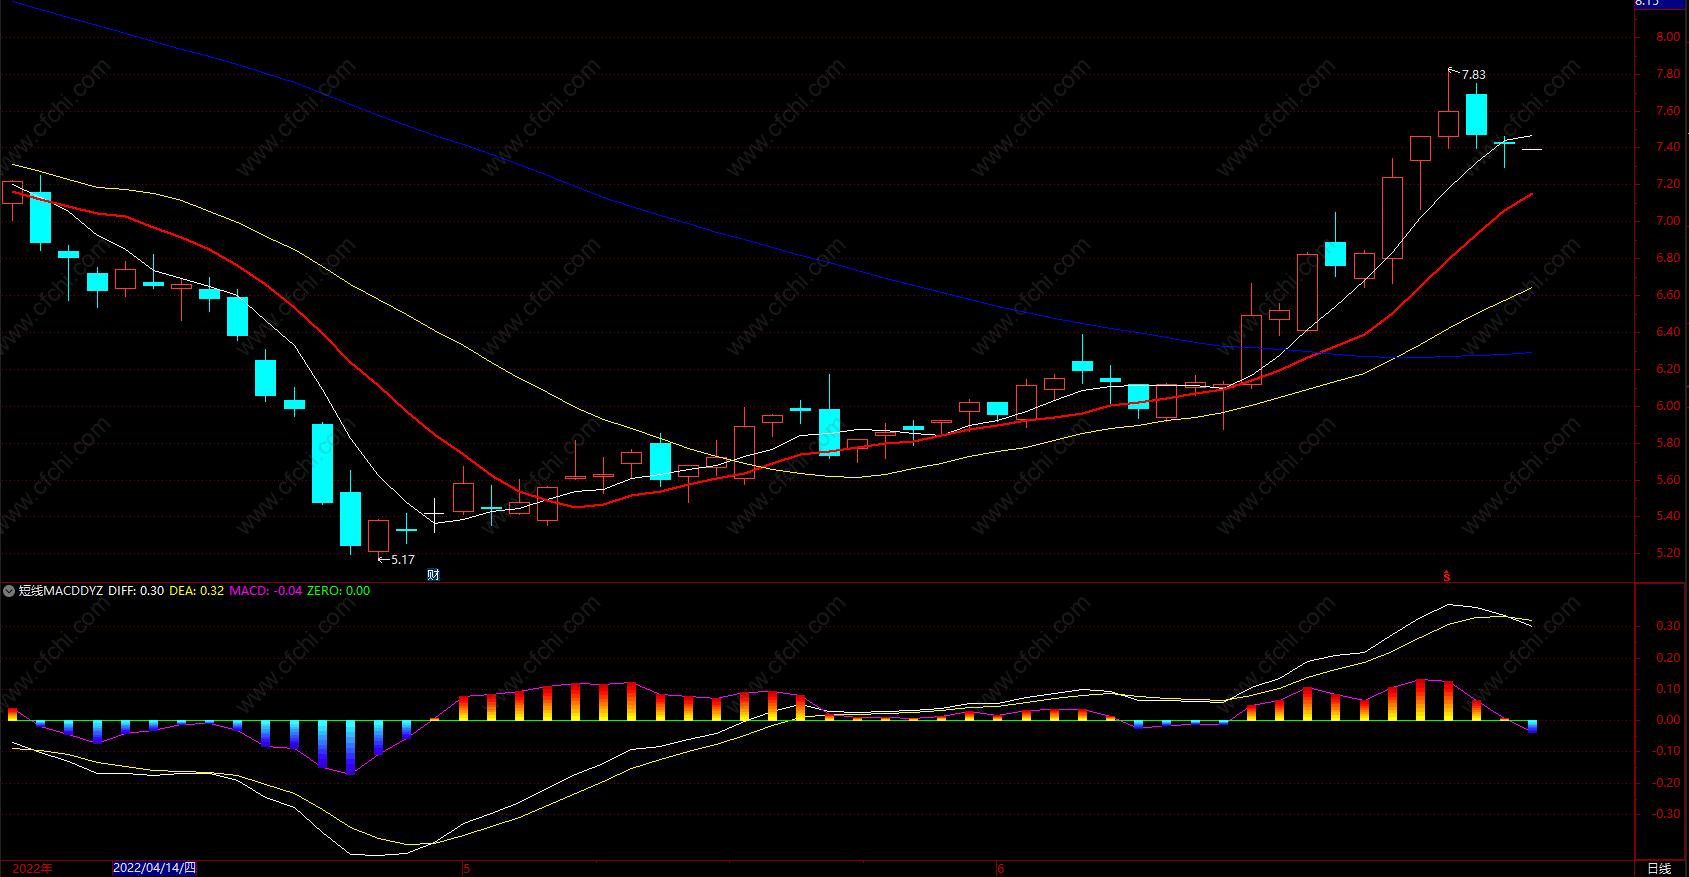Click the ZERO: 0.00 value
The height and width of the screenshot is (877, 1689).
pyautogui.click(x=338, y=591)
